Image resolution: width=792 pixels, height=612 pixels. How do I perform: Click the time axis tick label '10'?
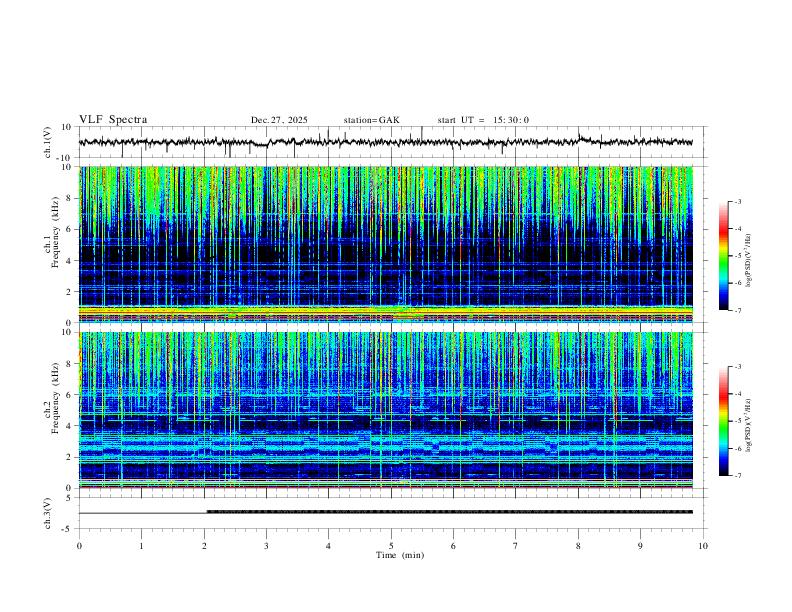coord(703,546)
